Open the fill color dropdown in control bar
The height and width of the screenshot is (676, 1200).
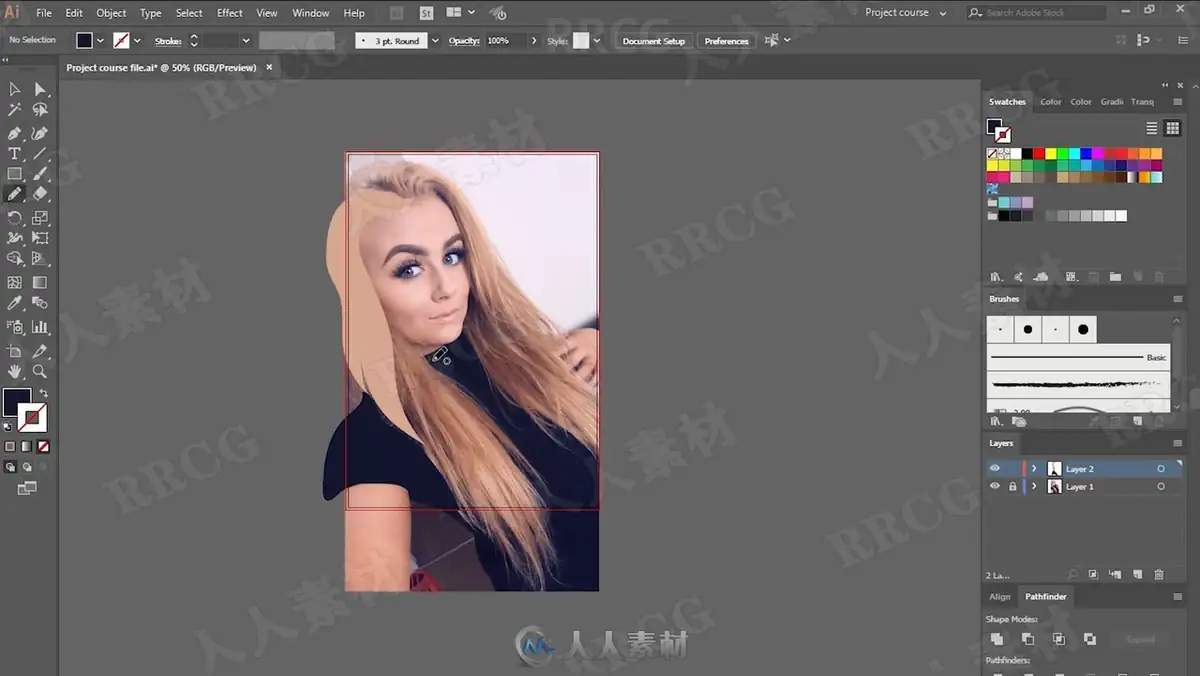100,41
